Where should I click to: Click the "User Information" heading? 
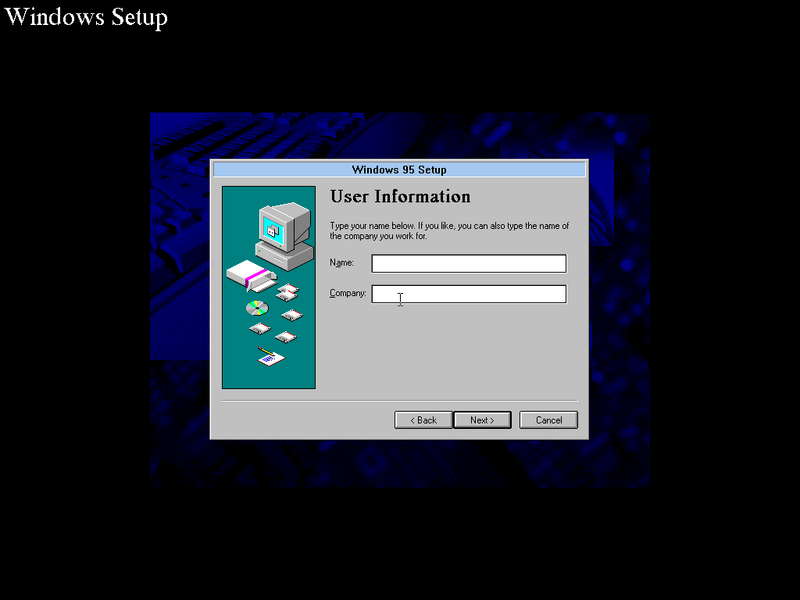[x=400, y=196]
